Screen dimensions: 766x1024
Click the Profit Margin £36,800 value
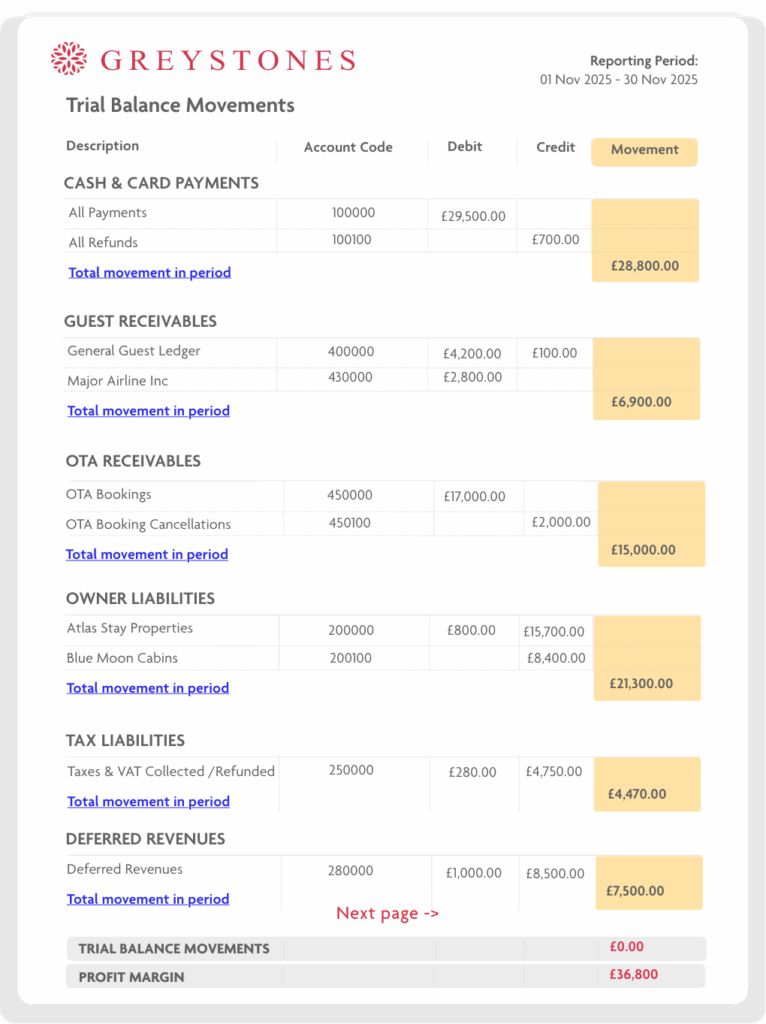pyautogui.click(x=633, y=975)
